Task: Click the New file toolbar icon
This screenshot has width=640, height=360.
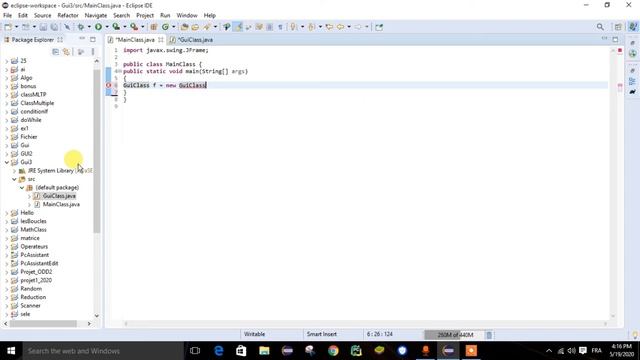Action: (8, 27)
